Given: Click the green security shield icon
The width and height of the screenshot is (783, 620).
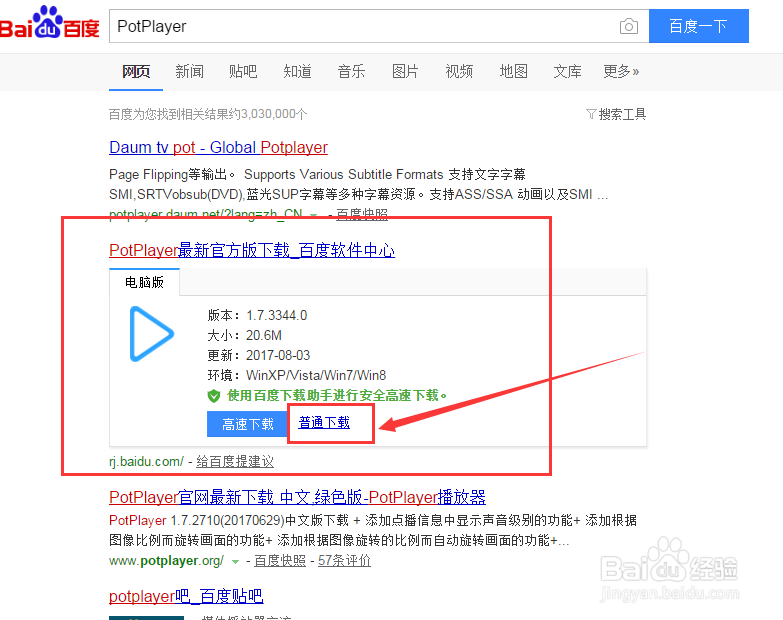Looking at the screenshot, I should tap(214, 396).
